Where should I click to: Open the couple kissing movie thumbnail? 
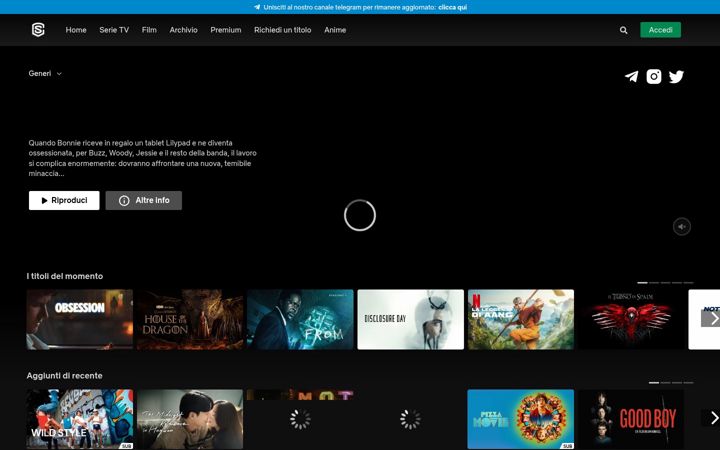(x=190, y=419)
